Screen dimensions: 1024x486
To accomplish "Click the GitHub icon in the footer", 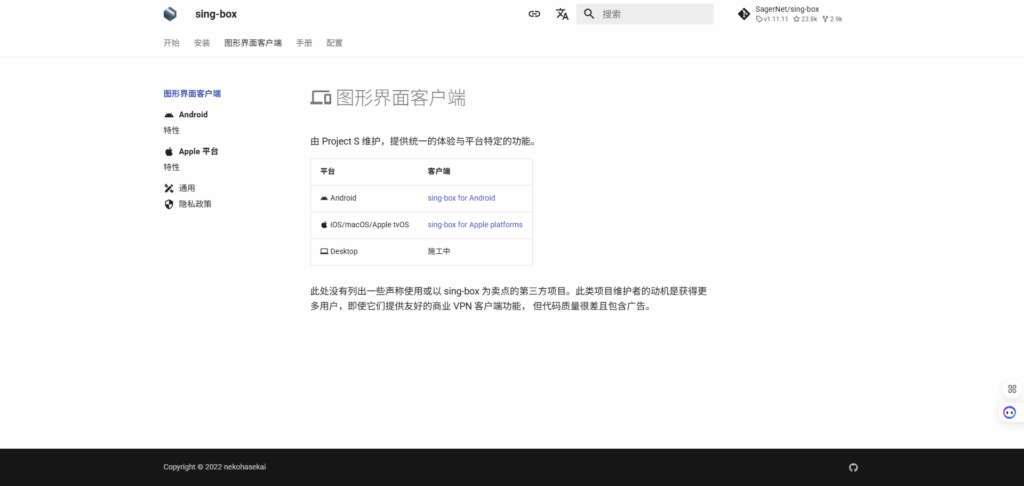I will pos(853,467).
